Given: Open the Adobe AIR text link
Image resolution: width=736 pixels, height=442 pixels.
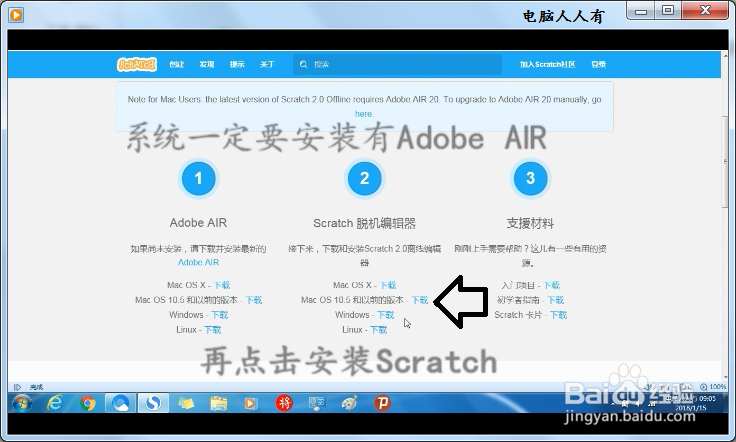Looking at the screenshot, I should click(198, 262).
